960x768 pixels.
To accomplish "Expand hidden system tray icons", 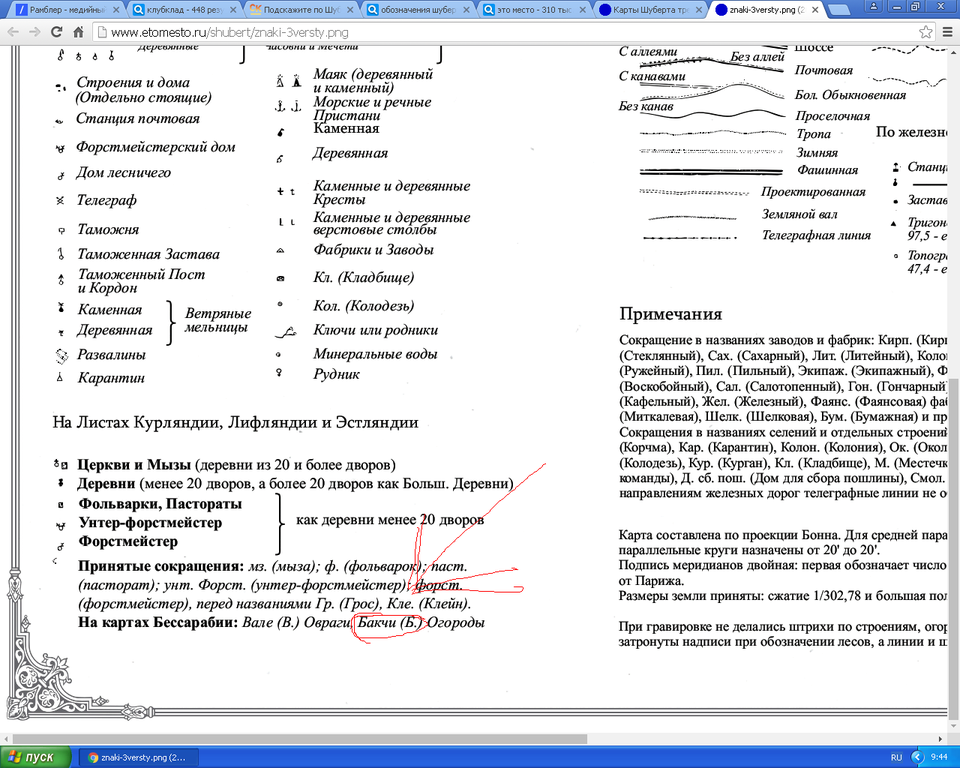I will pos(917,758).
